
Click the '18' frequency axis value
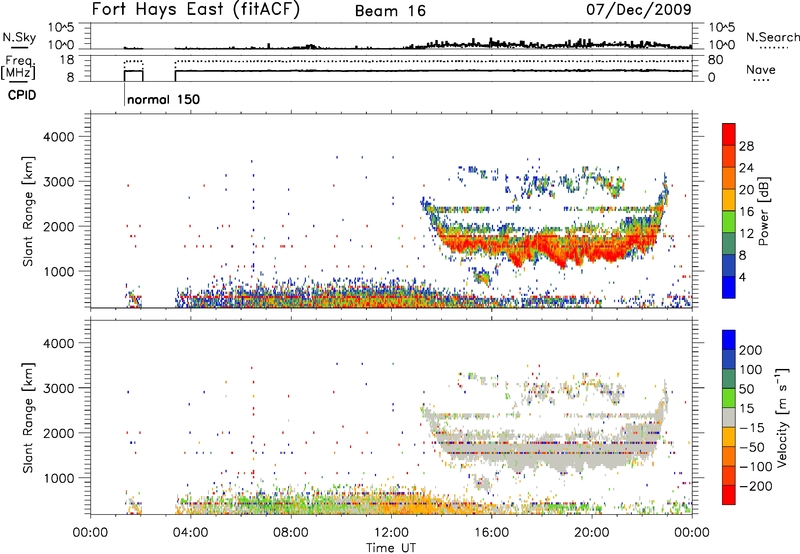click(66, 60)
